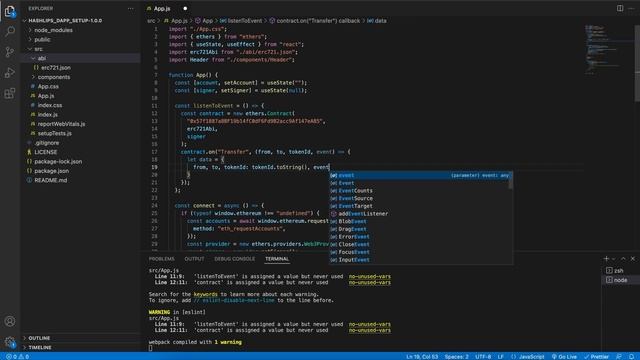Viewport: 640px width, 360px height.
Task: Open notifications bell in status bar
Action: tap(632, 357)
